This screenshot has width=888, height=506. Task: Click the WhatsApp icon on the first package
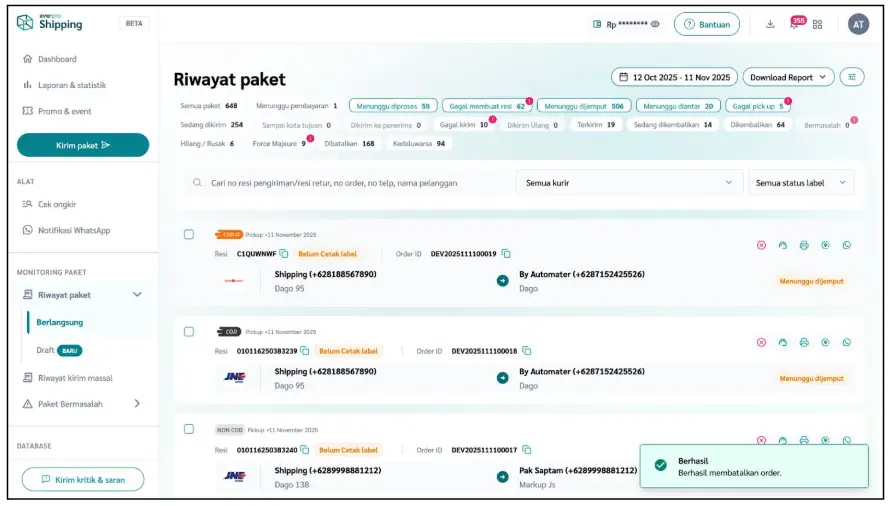pyautogui.click(x=847, y=245)
